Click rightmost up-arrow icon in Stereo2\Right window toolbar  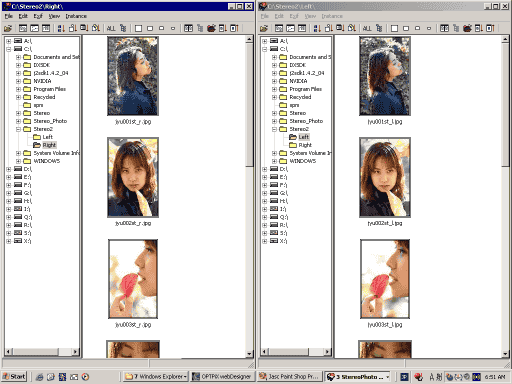(234, 28)
